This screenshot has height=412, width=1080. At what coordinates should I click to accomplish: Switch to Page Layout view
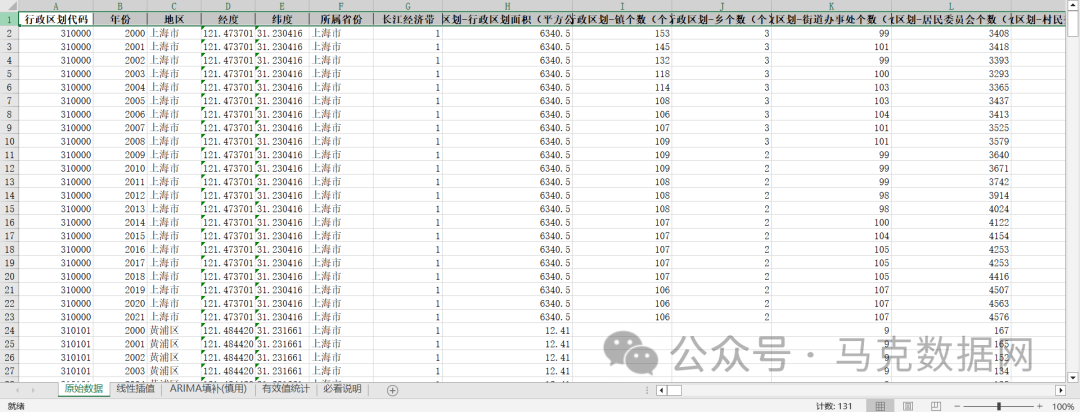[x=908, y=406]
